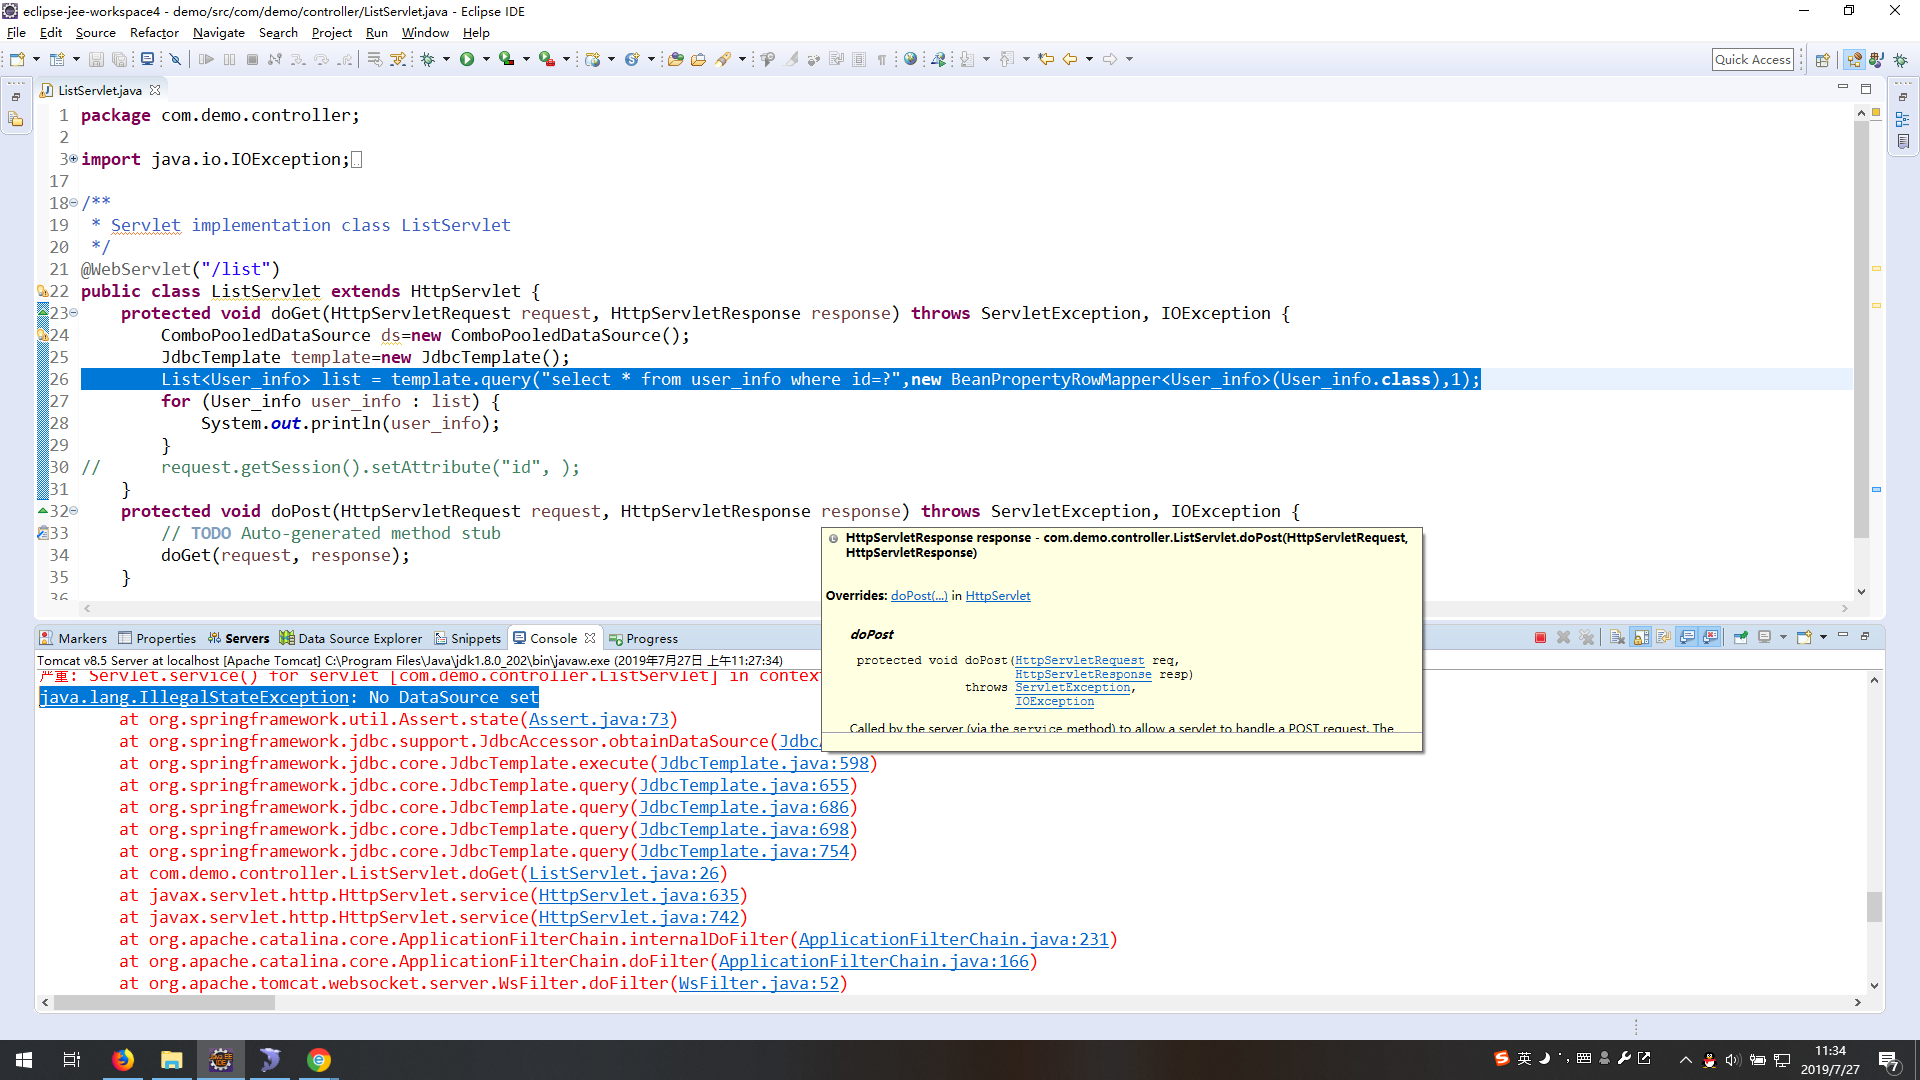The height and width of the screenshot is (1080, 1920).
Task: Click Back navigation arrow in toolbar
Action: pyautogui.click(x=1070, y=59)
